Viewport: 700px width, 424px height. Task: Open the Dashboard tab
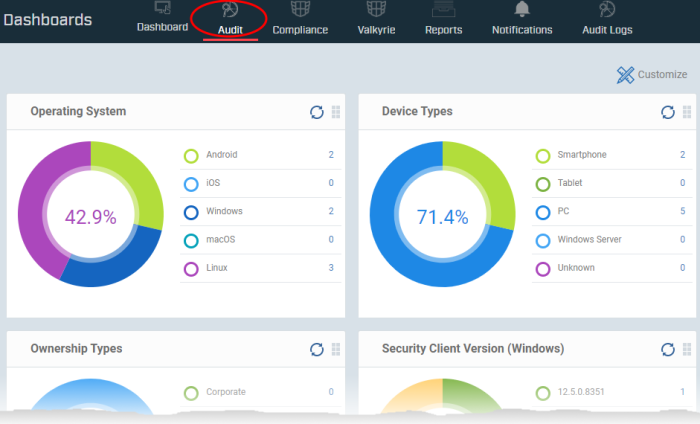tap(162, 18)
